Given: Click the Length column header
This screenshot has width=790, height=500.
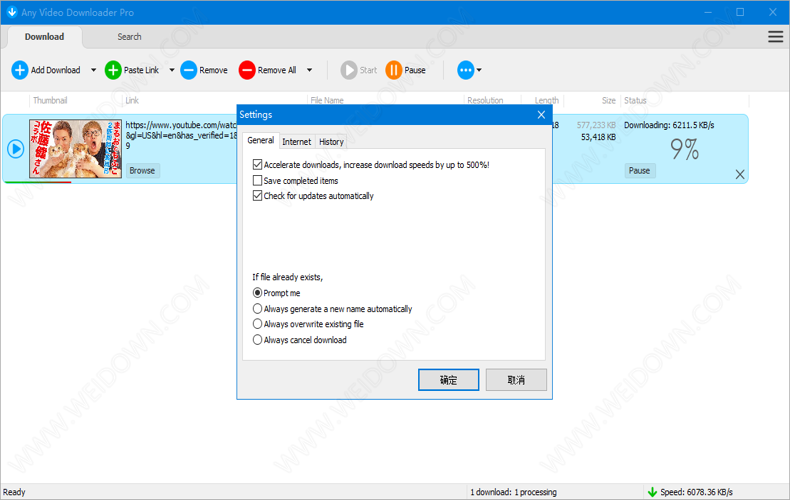Looking at the screenshot, I should [547, 100].
